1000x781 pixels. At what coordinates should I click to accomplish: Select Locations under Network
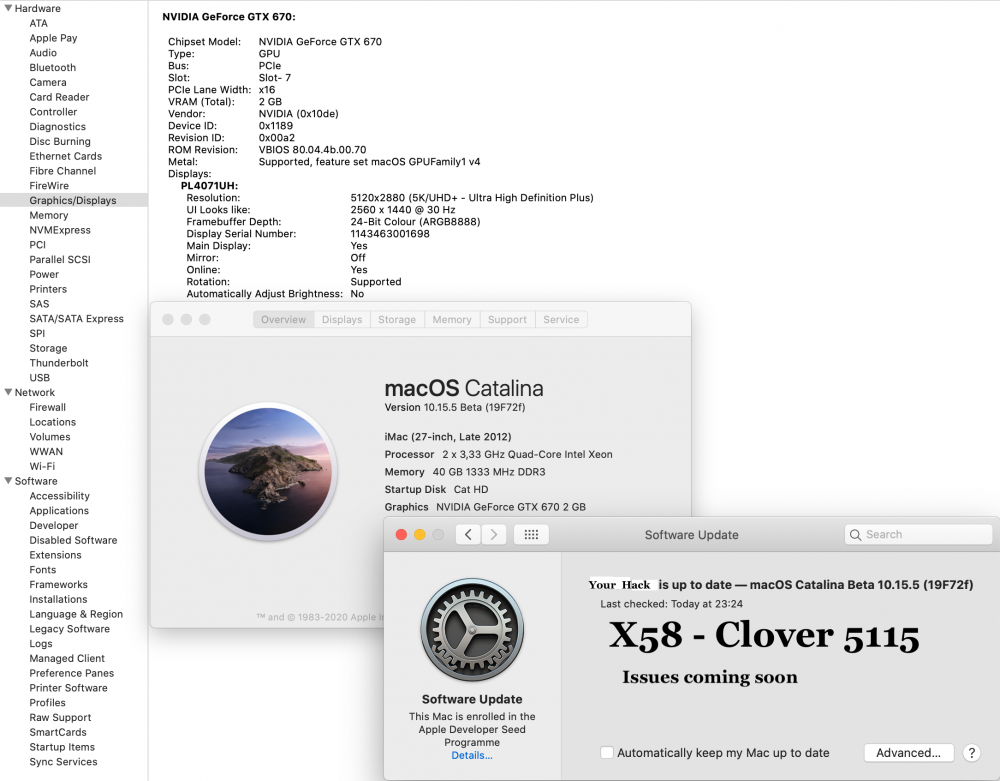point(52,421)
